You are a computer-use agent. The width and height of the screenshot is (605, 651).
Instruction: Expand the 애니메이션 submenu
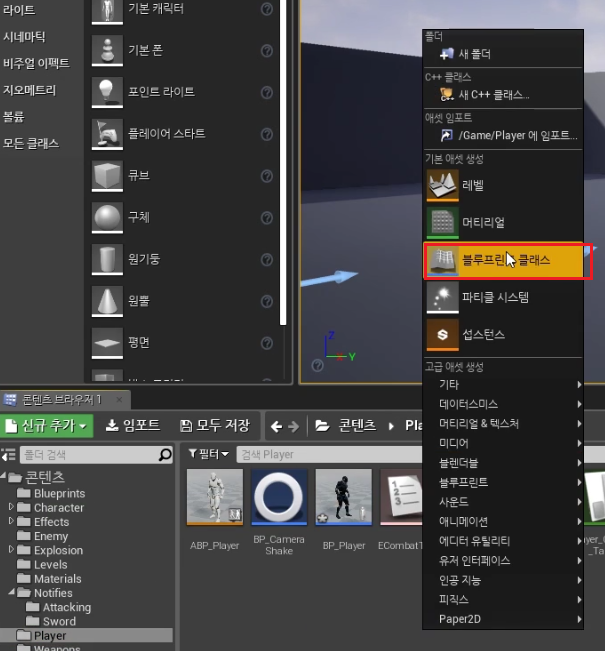[503, 521]
